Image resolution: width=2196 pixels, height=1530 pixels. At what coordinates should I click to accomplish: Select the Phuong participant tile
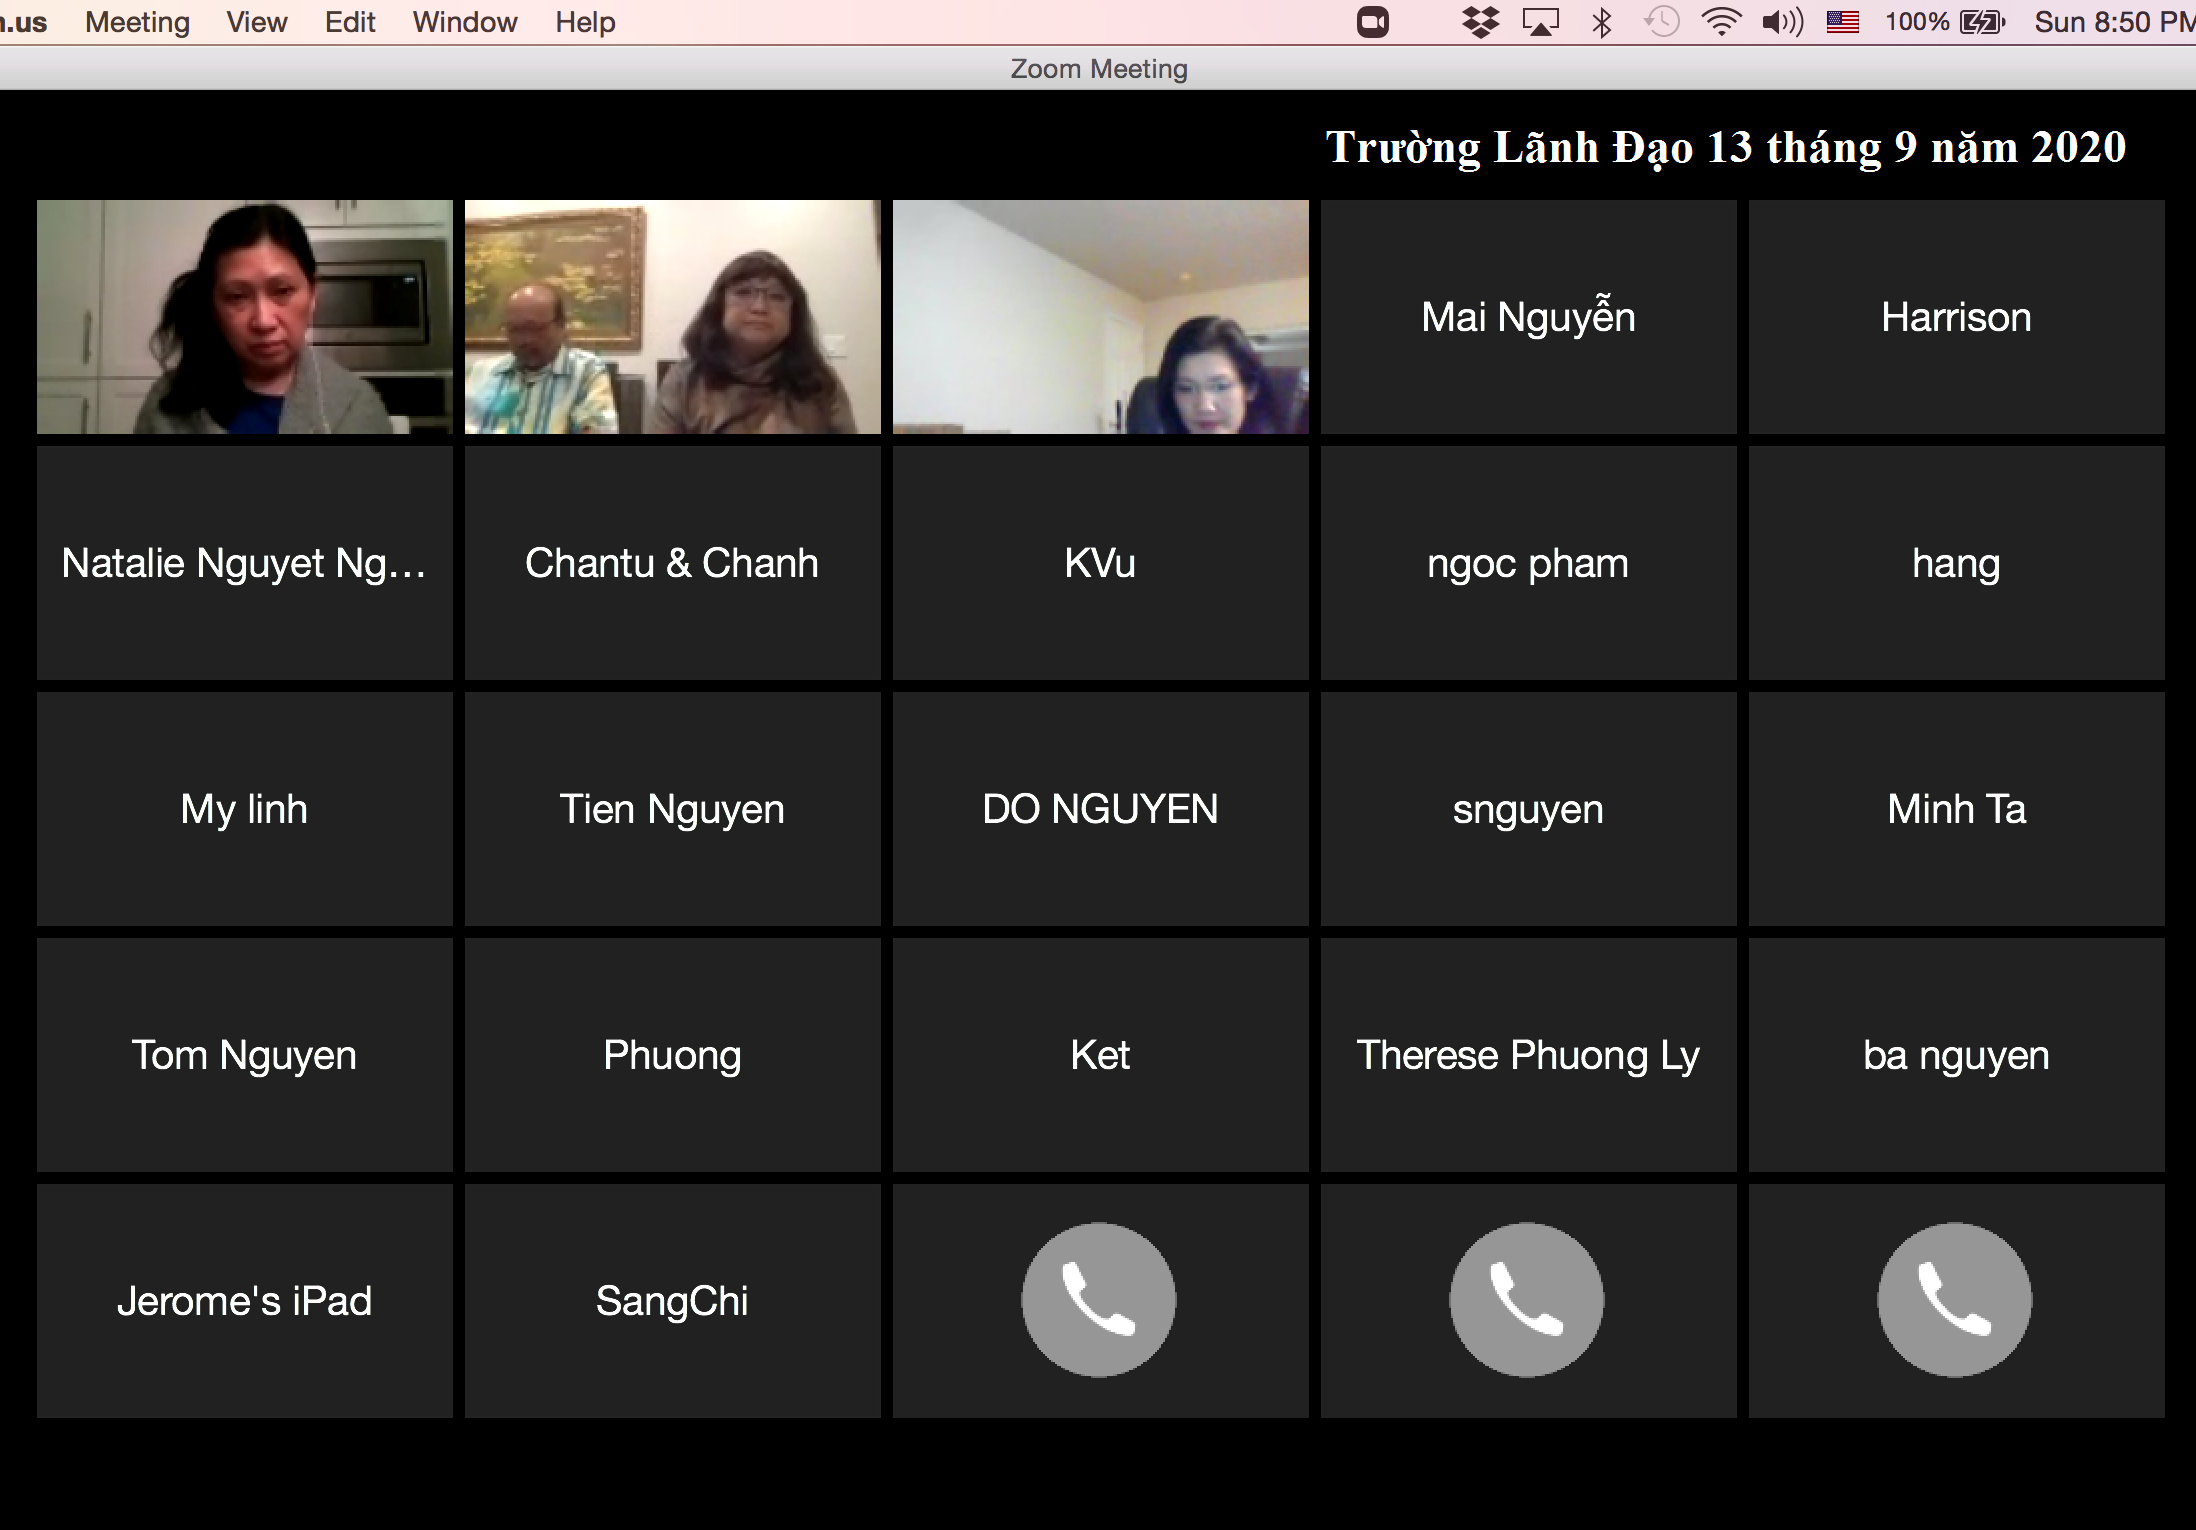coord(673,1055)
